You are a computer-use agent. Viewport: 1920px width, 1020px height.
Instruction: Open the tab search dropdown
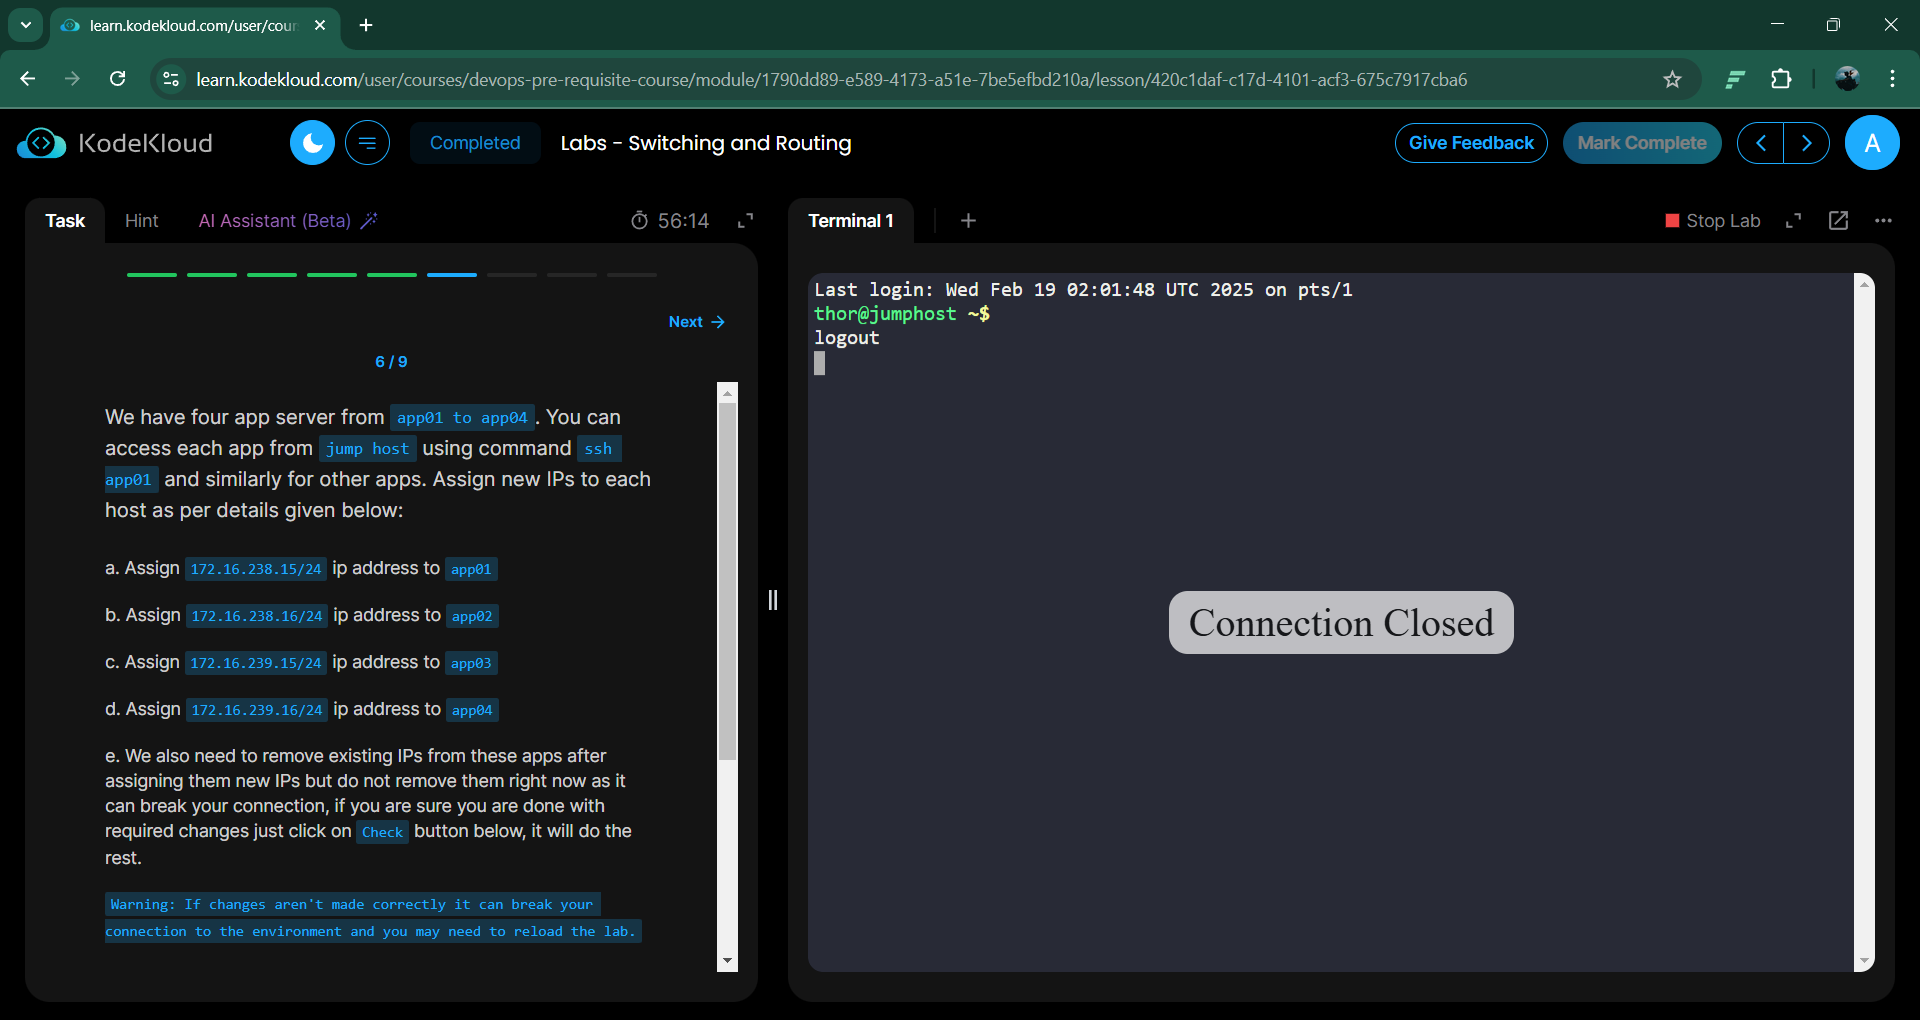point(26,25)
